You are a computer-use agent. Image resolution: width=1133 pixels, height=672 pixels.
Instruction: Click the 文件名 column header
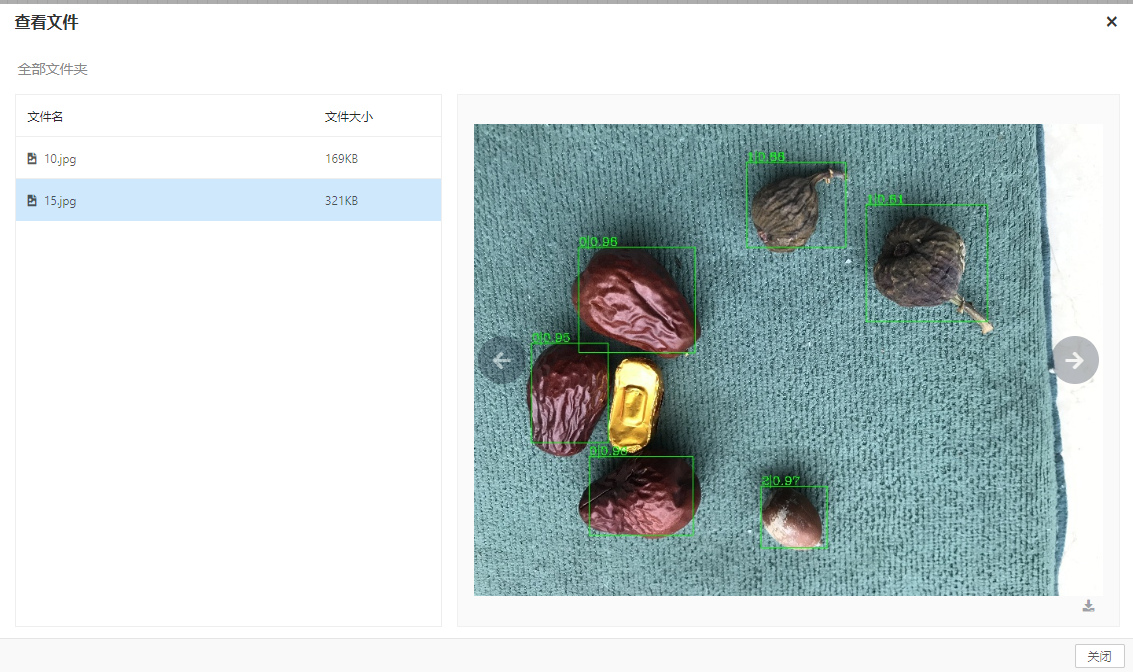click(x=45, y=117)
